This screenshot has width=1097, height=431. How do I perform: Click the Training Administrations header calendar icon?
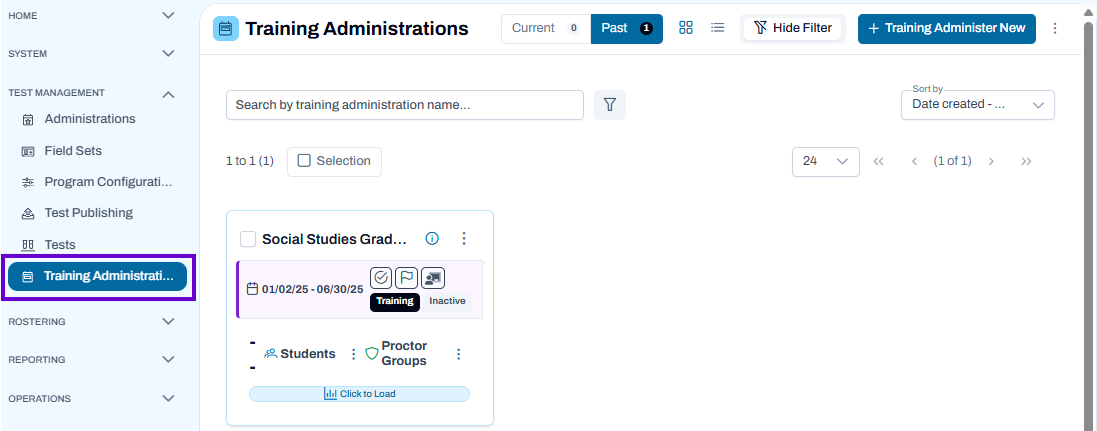pyautogui.click(x=225, y=29)
